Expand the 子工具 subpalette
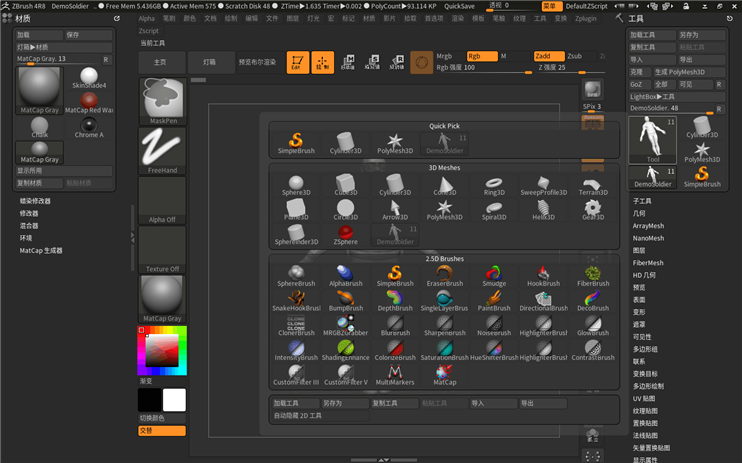 (642, 201)
